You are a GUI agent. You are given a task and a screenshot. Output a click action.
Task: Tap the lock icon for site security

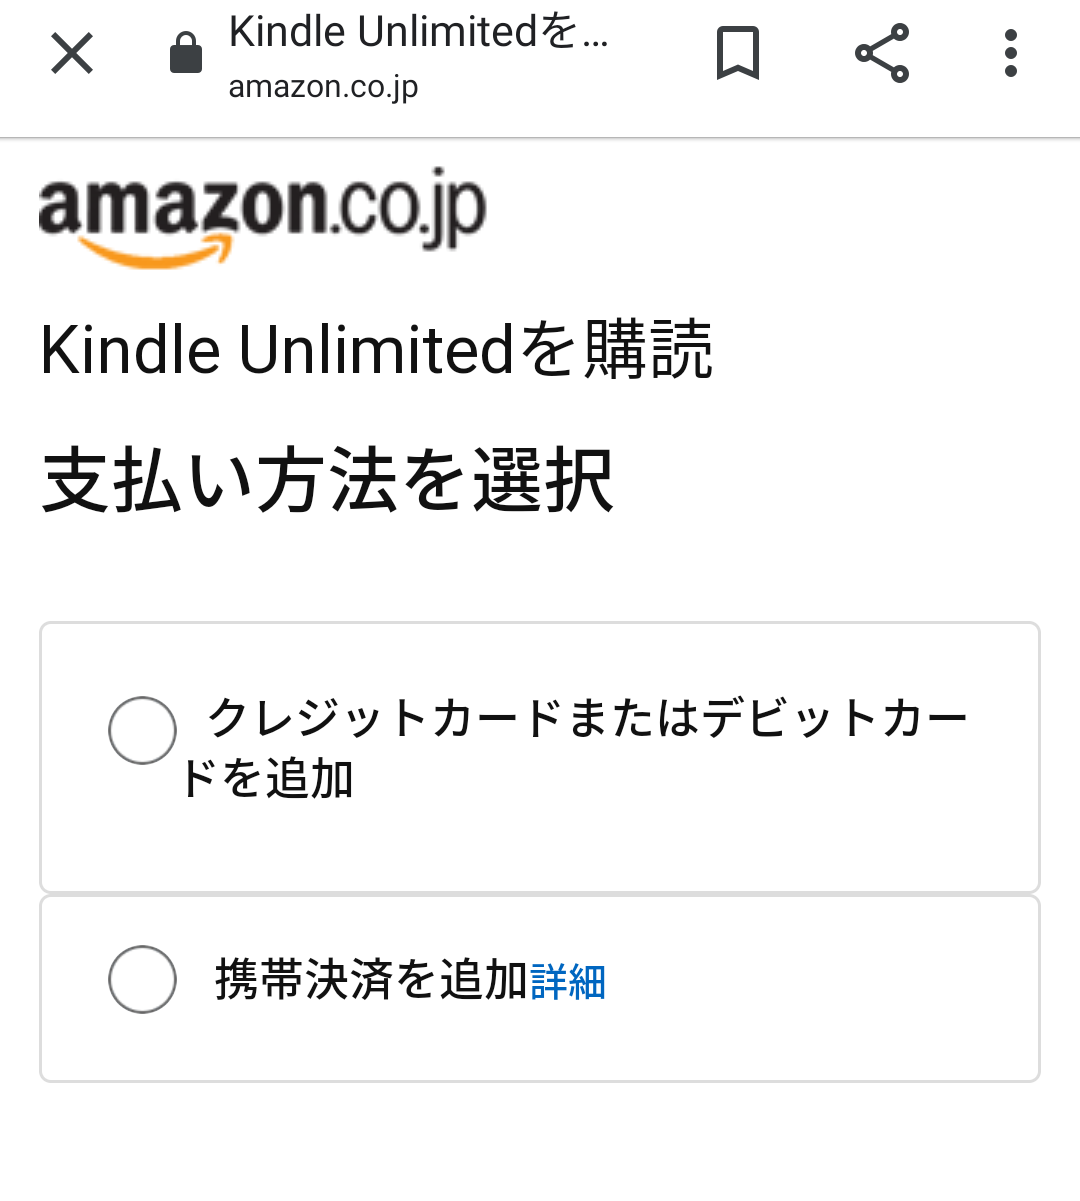[186, 54]
